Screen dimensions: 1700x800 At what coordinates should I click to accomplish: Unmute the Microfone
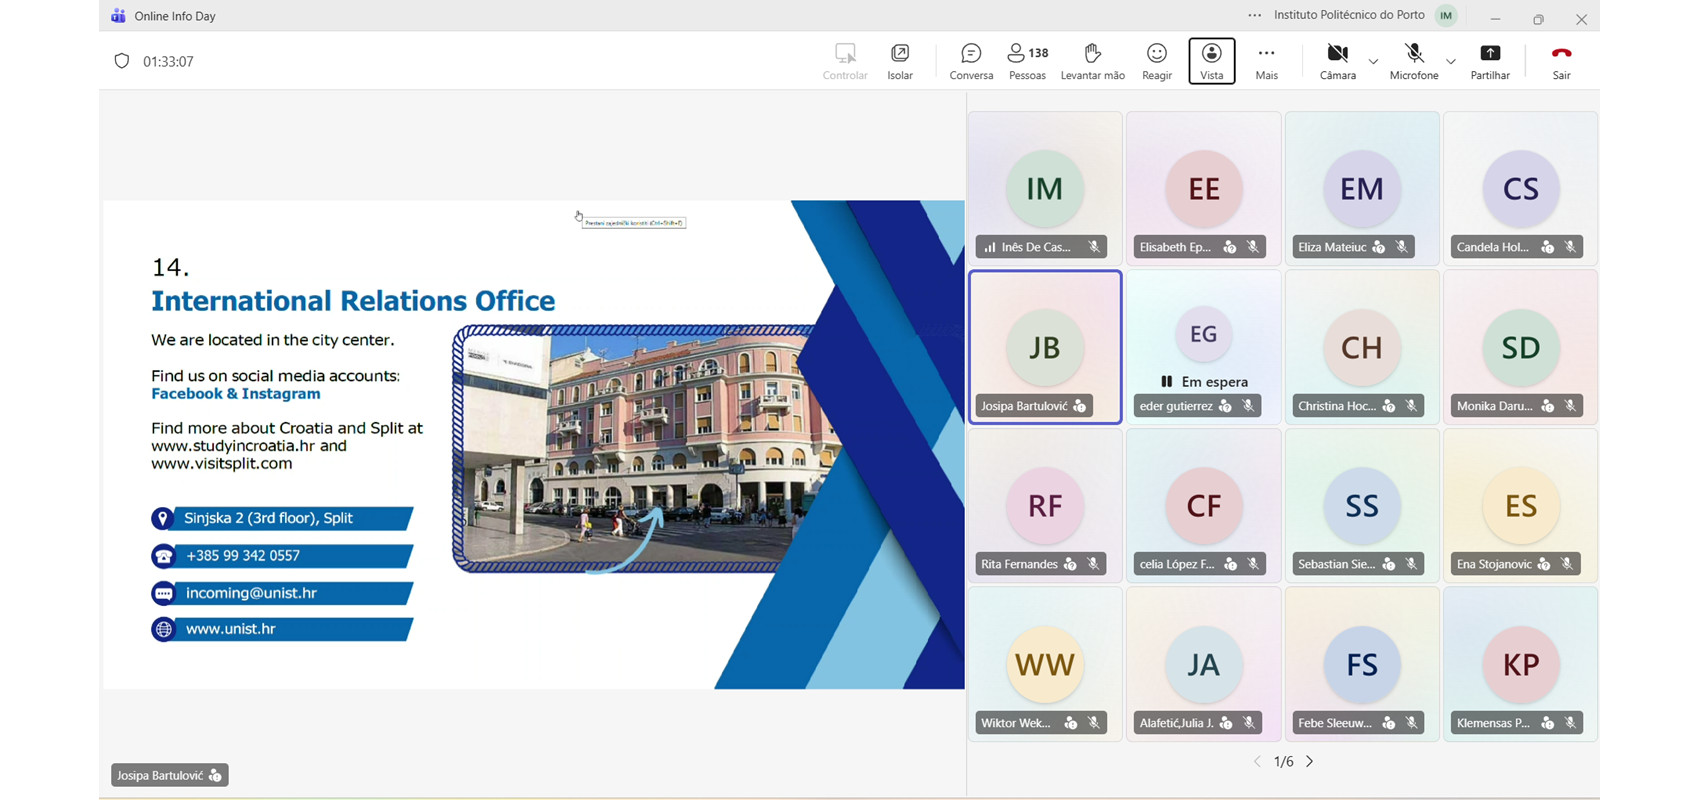pos(1413,61)
